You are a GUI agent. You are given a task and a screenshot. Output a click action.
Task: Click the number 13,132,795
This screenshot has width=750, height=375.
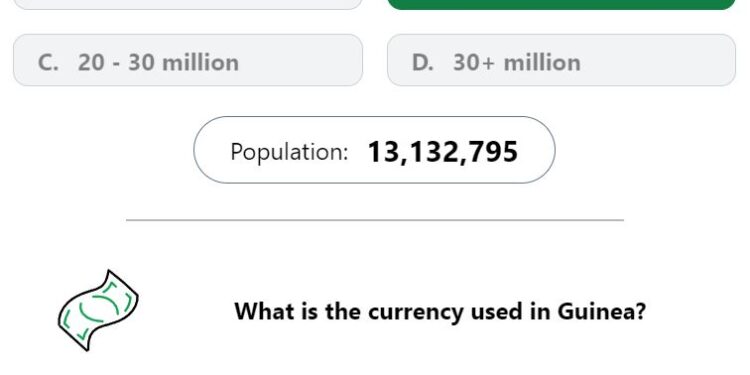pos(442,152)
